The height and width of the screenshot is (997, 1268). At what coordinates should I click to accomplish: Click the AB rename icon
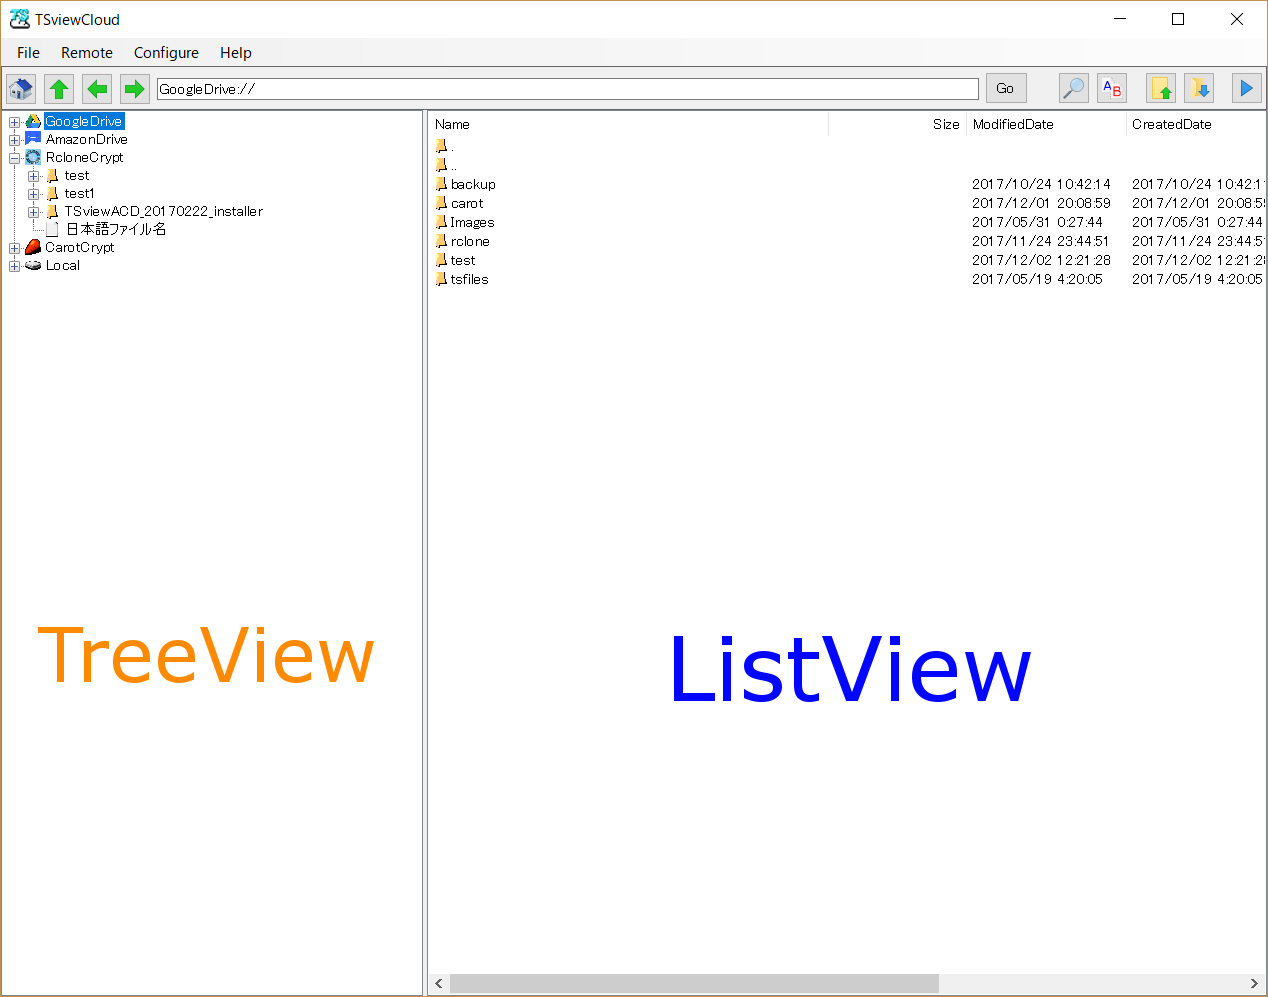click(x=1112, y=89)
